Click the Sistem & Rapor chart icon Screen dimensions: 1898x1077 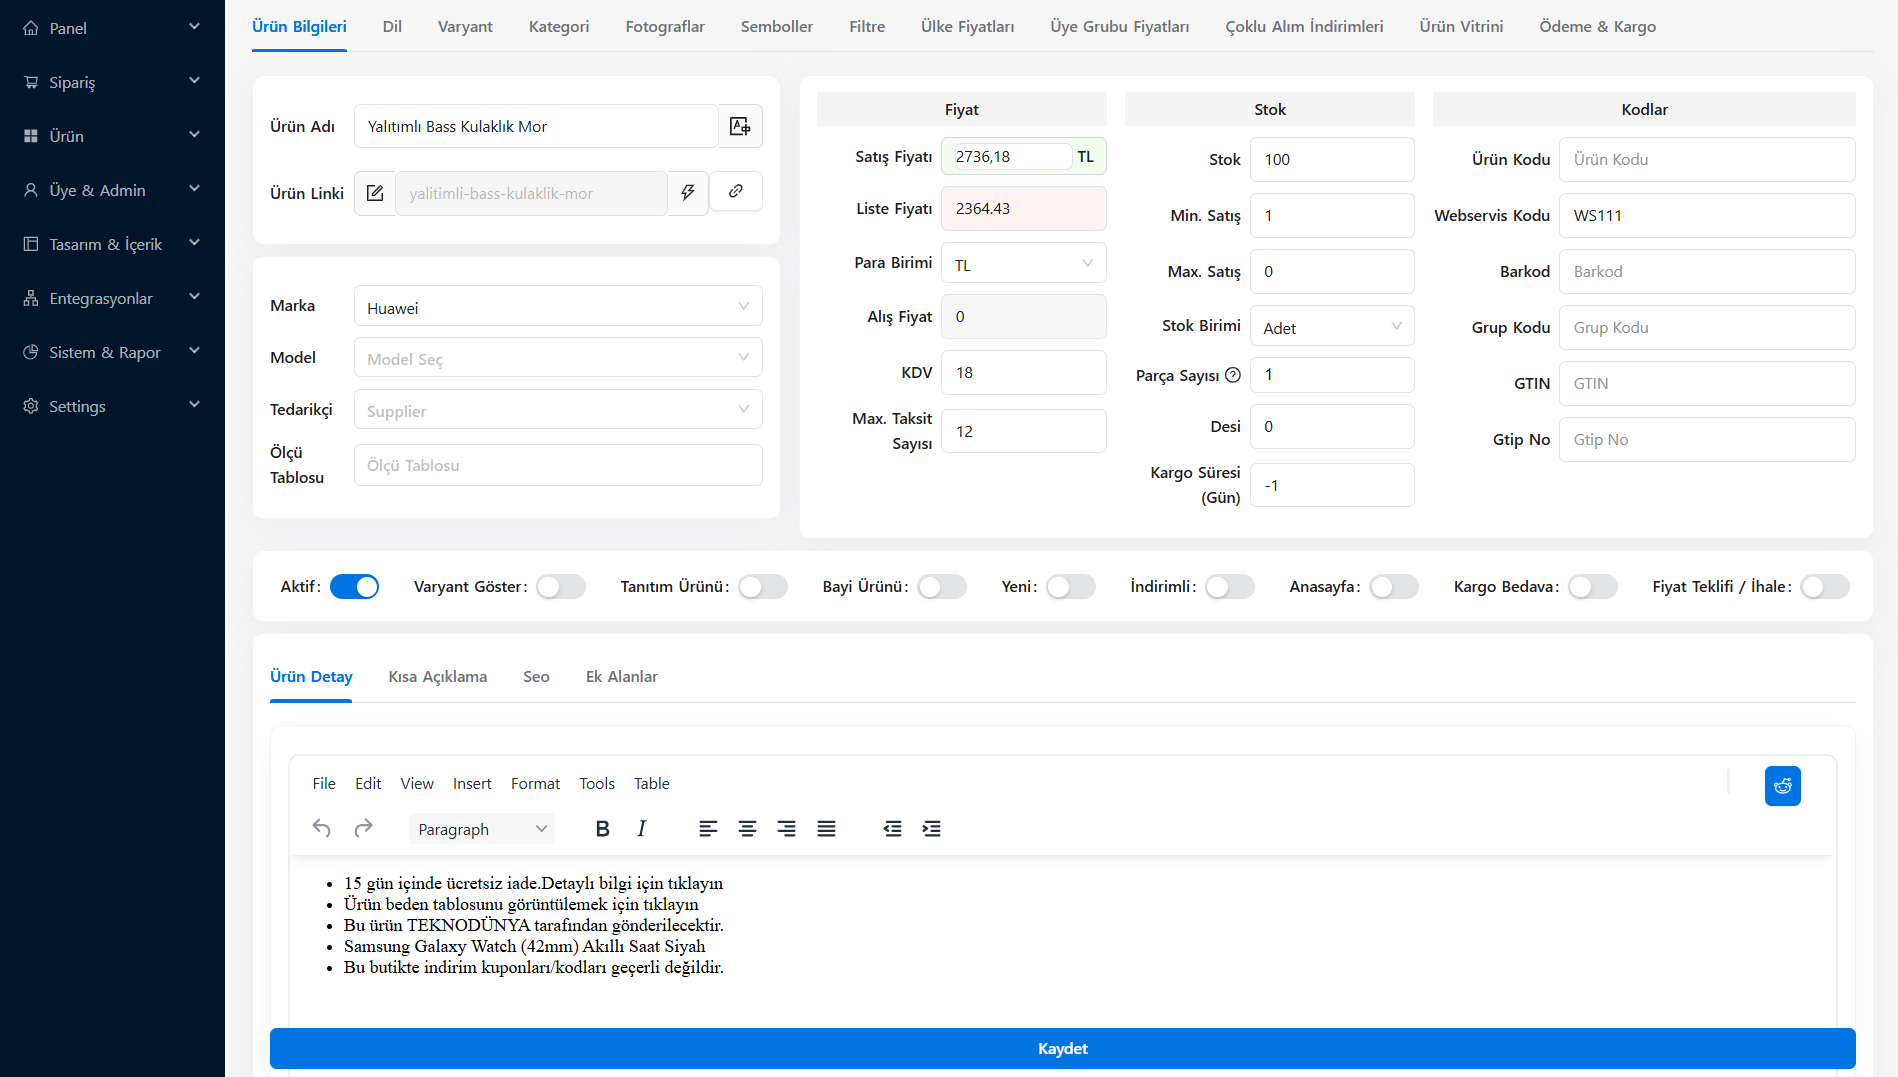pos(31,352)
